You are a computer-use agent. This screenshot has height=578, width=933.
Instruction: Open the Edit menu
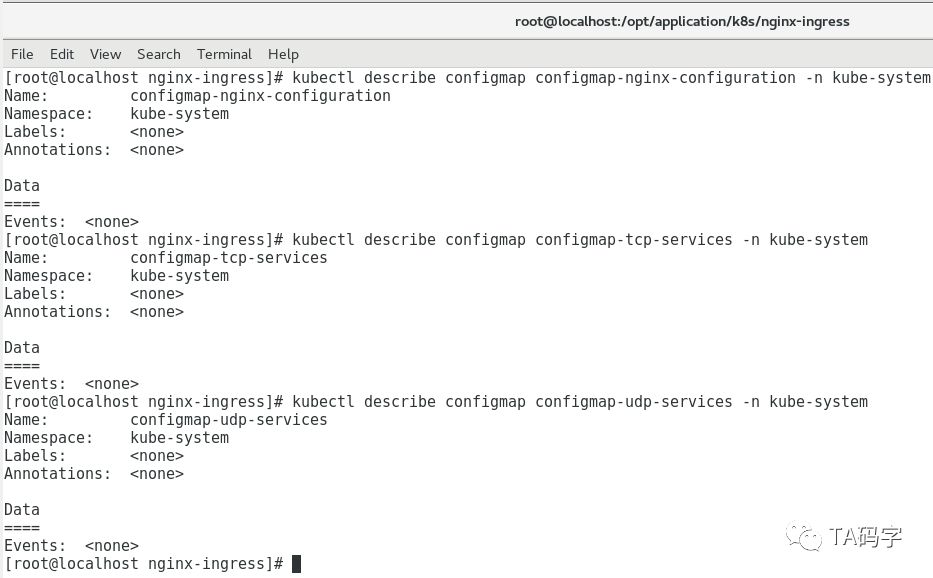62,54
